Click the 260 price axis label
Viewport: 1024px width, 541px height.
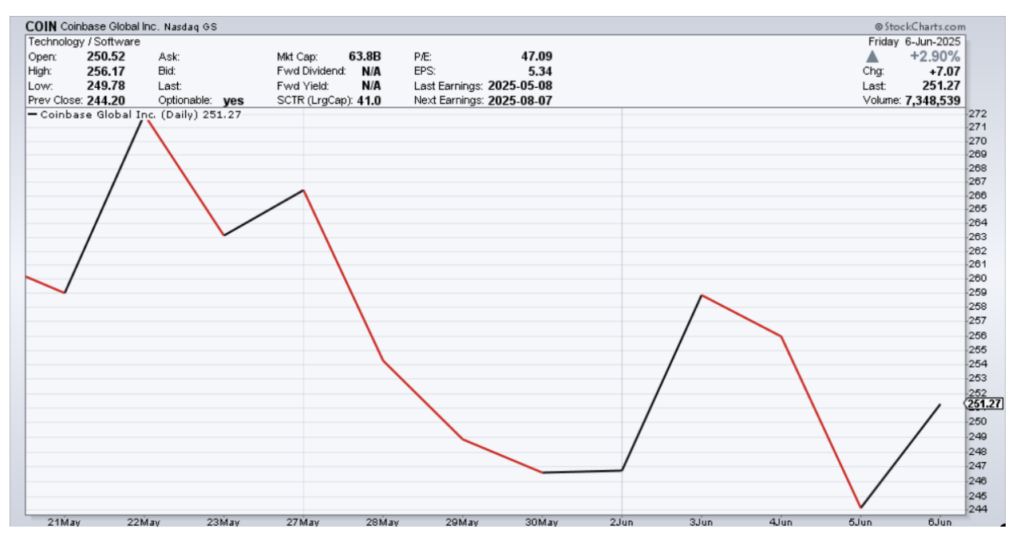[x=978, y=278]
